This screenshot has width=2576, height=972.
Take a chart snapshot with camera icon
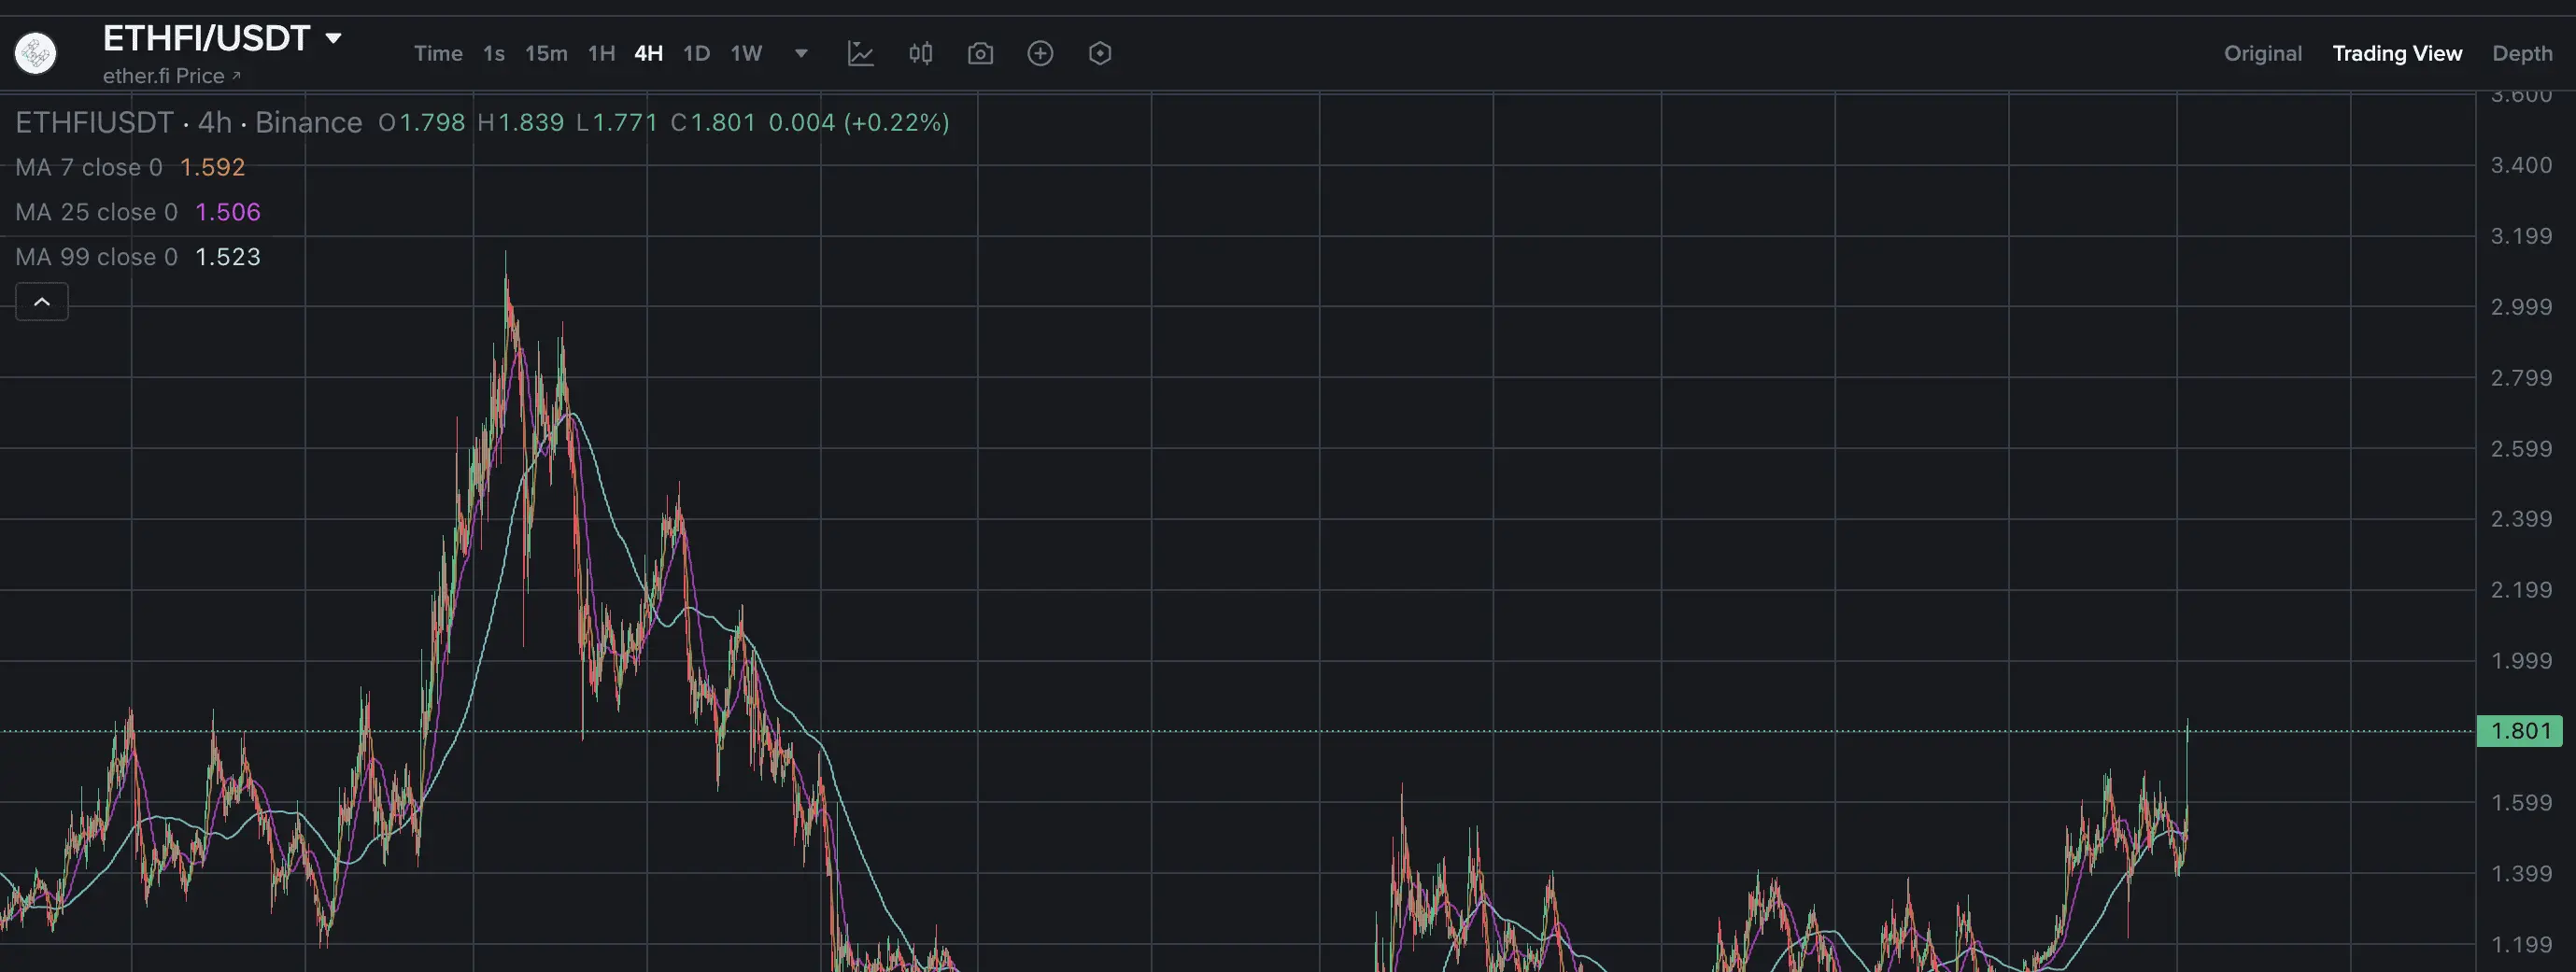(980, 53)
